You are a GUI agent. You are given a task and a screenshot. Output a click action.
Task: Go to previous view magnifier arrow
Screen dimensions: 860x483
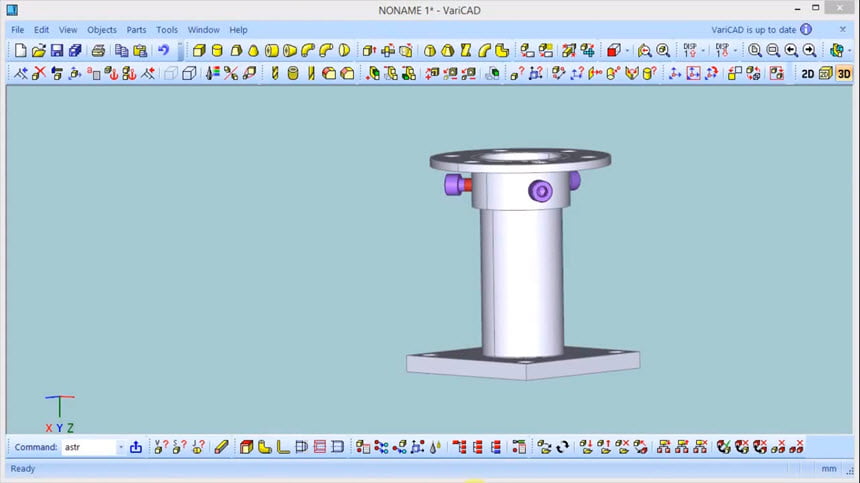point(791,50)
